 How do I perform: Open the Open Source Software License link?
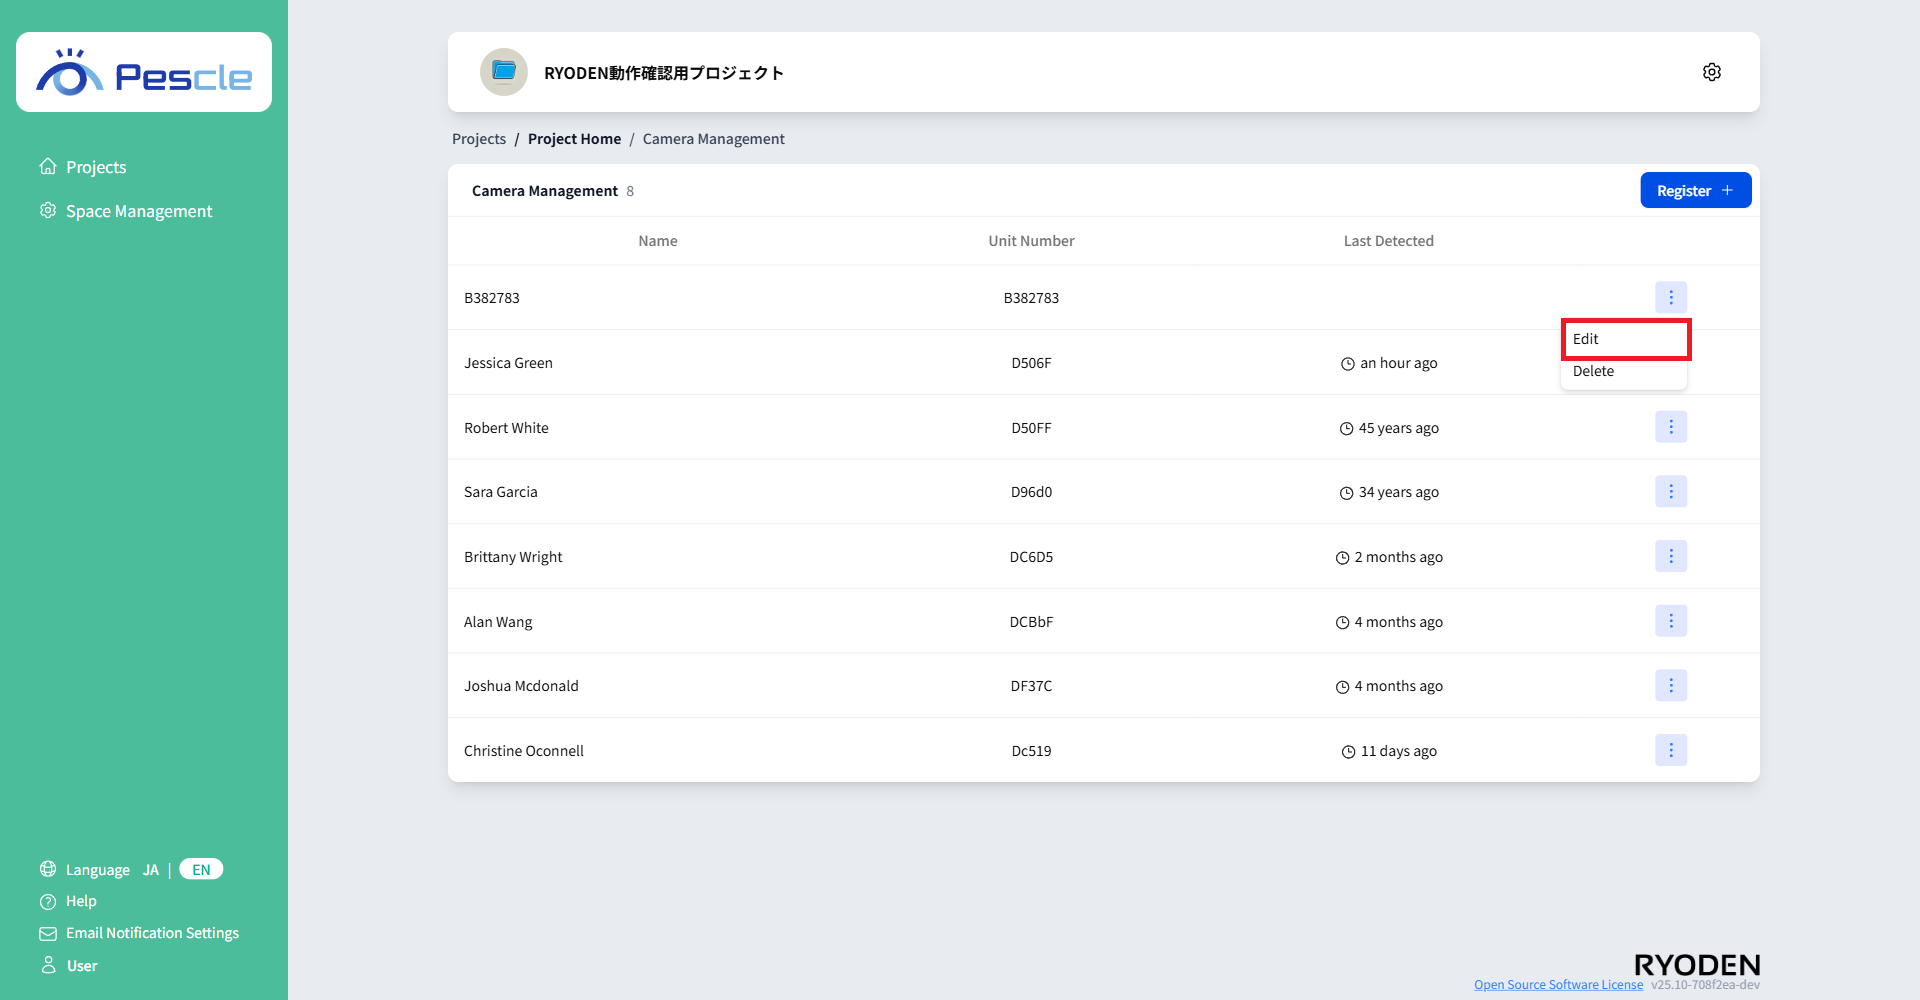1558,985
